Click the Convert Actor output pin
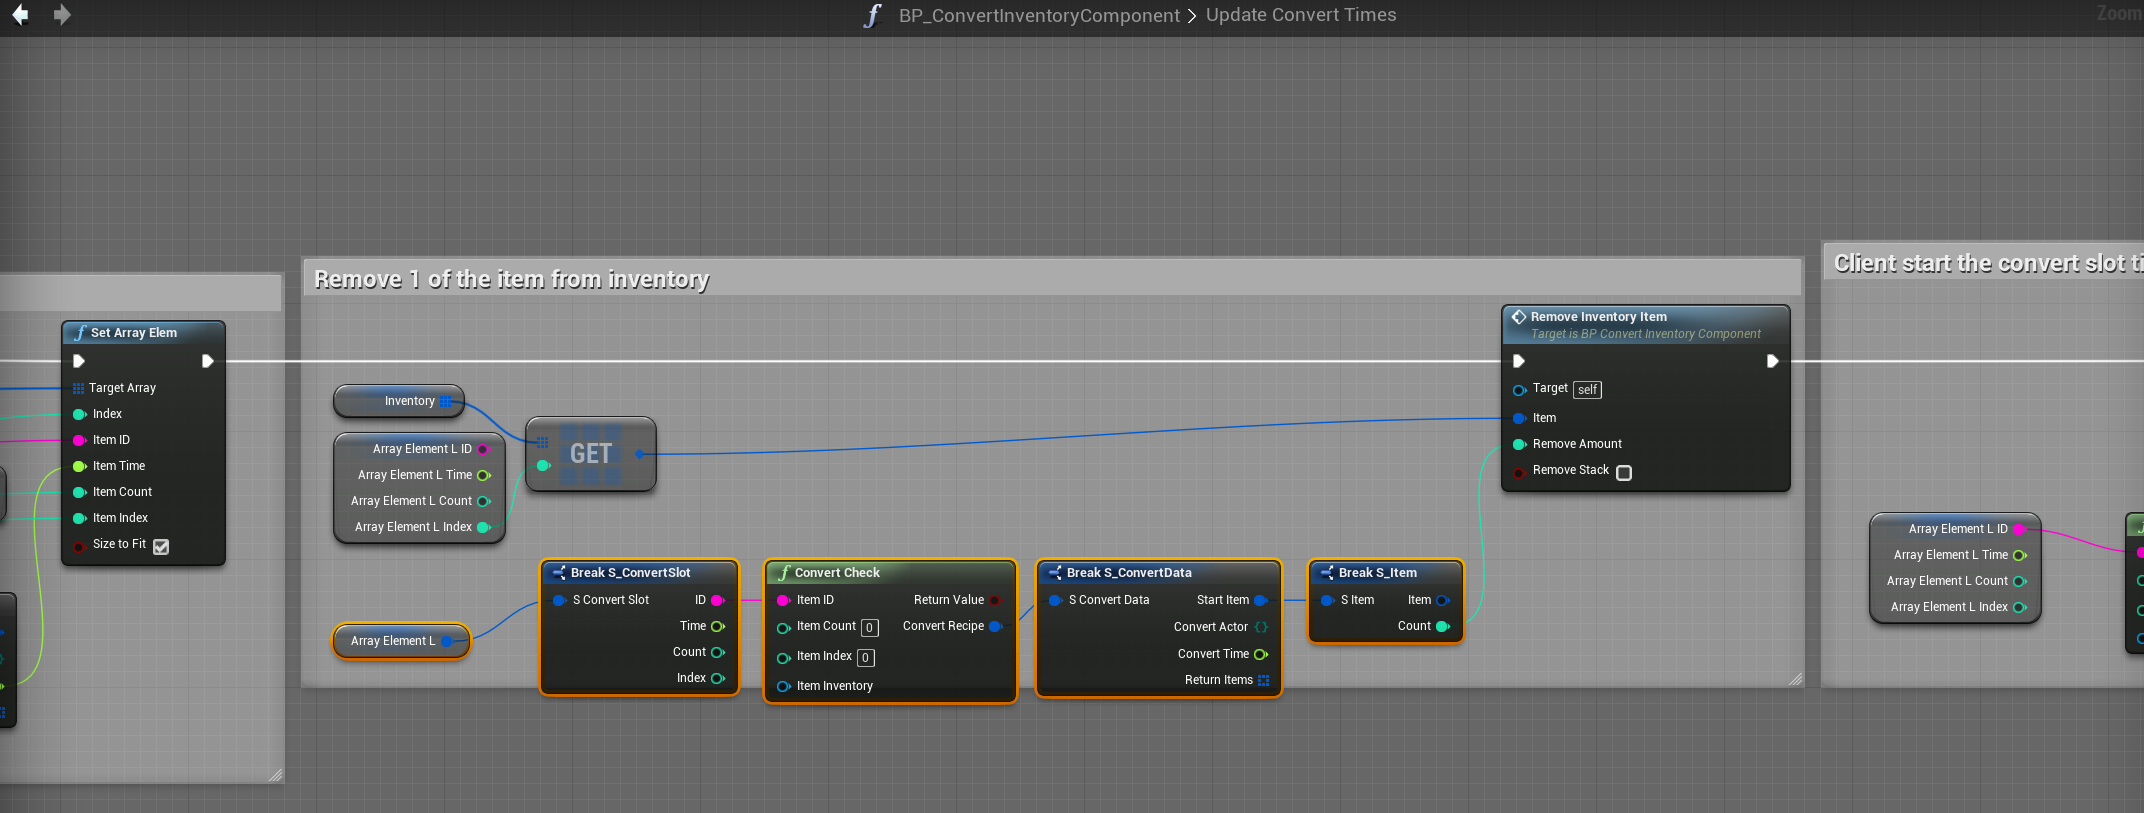The image size is (2144, 813). click(1261, 627)
